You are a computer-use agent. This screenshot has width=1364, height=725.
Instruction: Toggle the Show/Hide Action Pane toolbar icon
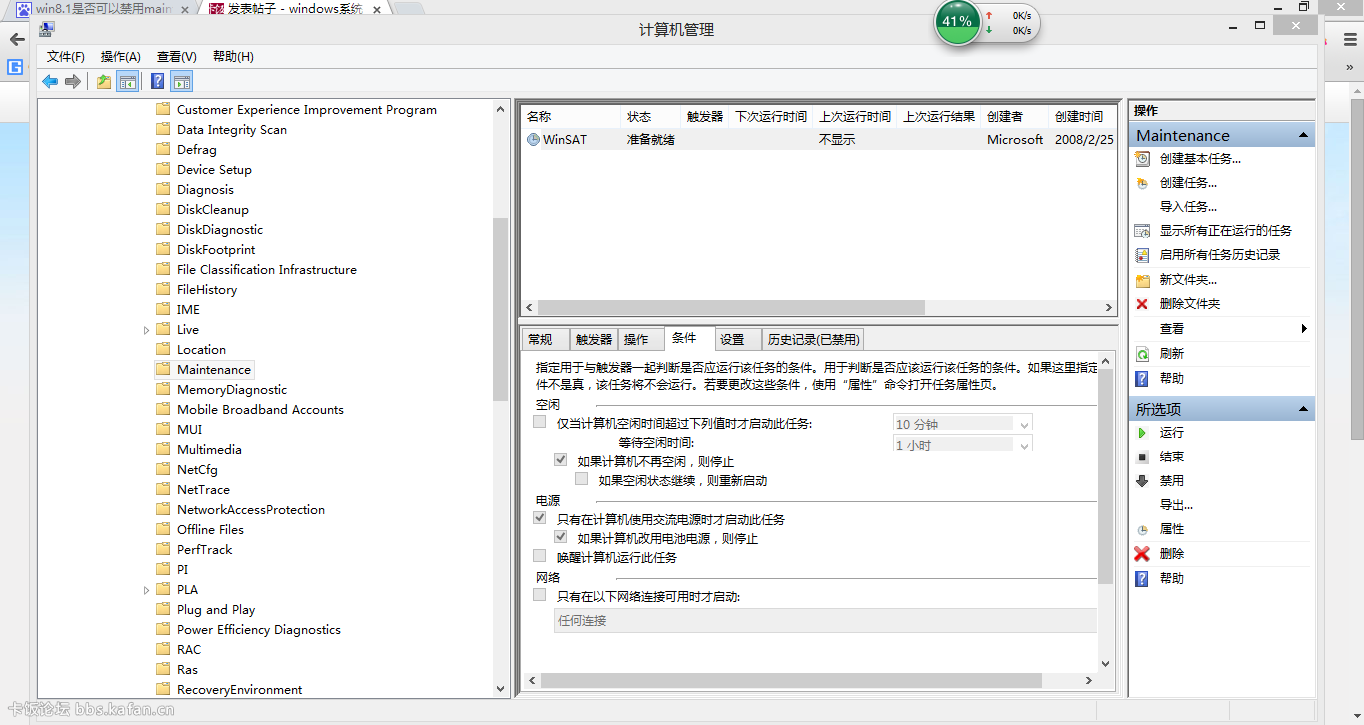point(181,82)
